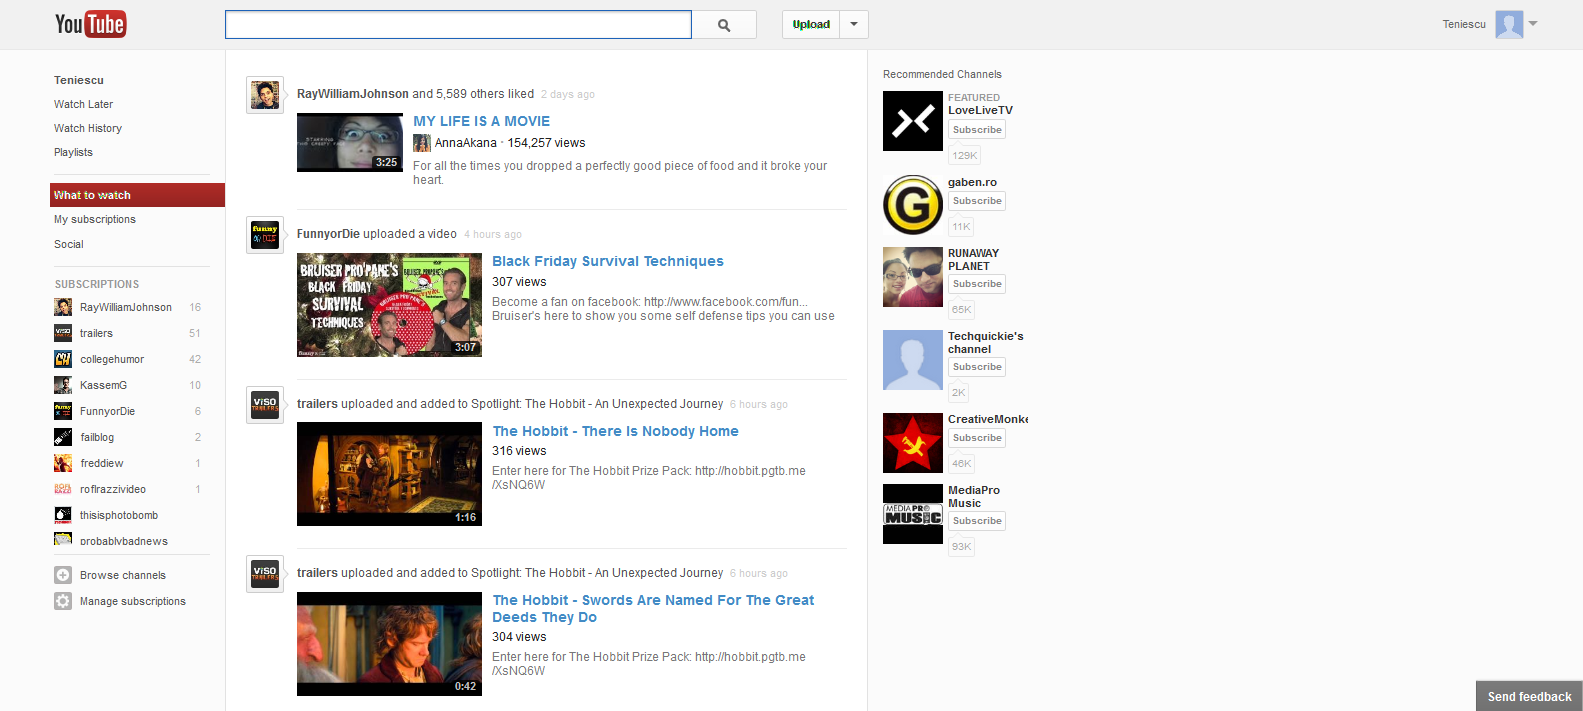The height and width of the screenshot is (711, 1583).
Task: Play The Hobbit There Is Nobody Home thumbnail
Action: [x=389, y=474]
